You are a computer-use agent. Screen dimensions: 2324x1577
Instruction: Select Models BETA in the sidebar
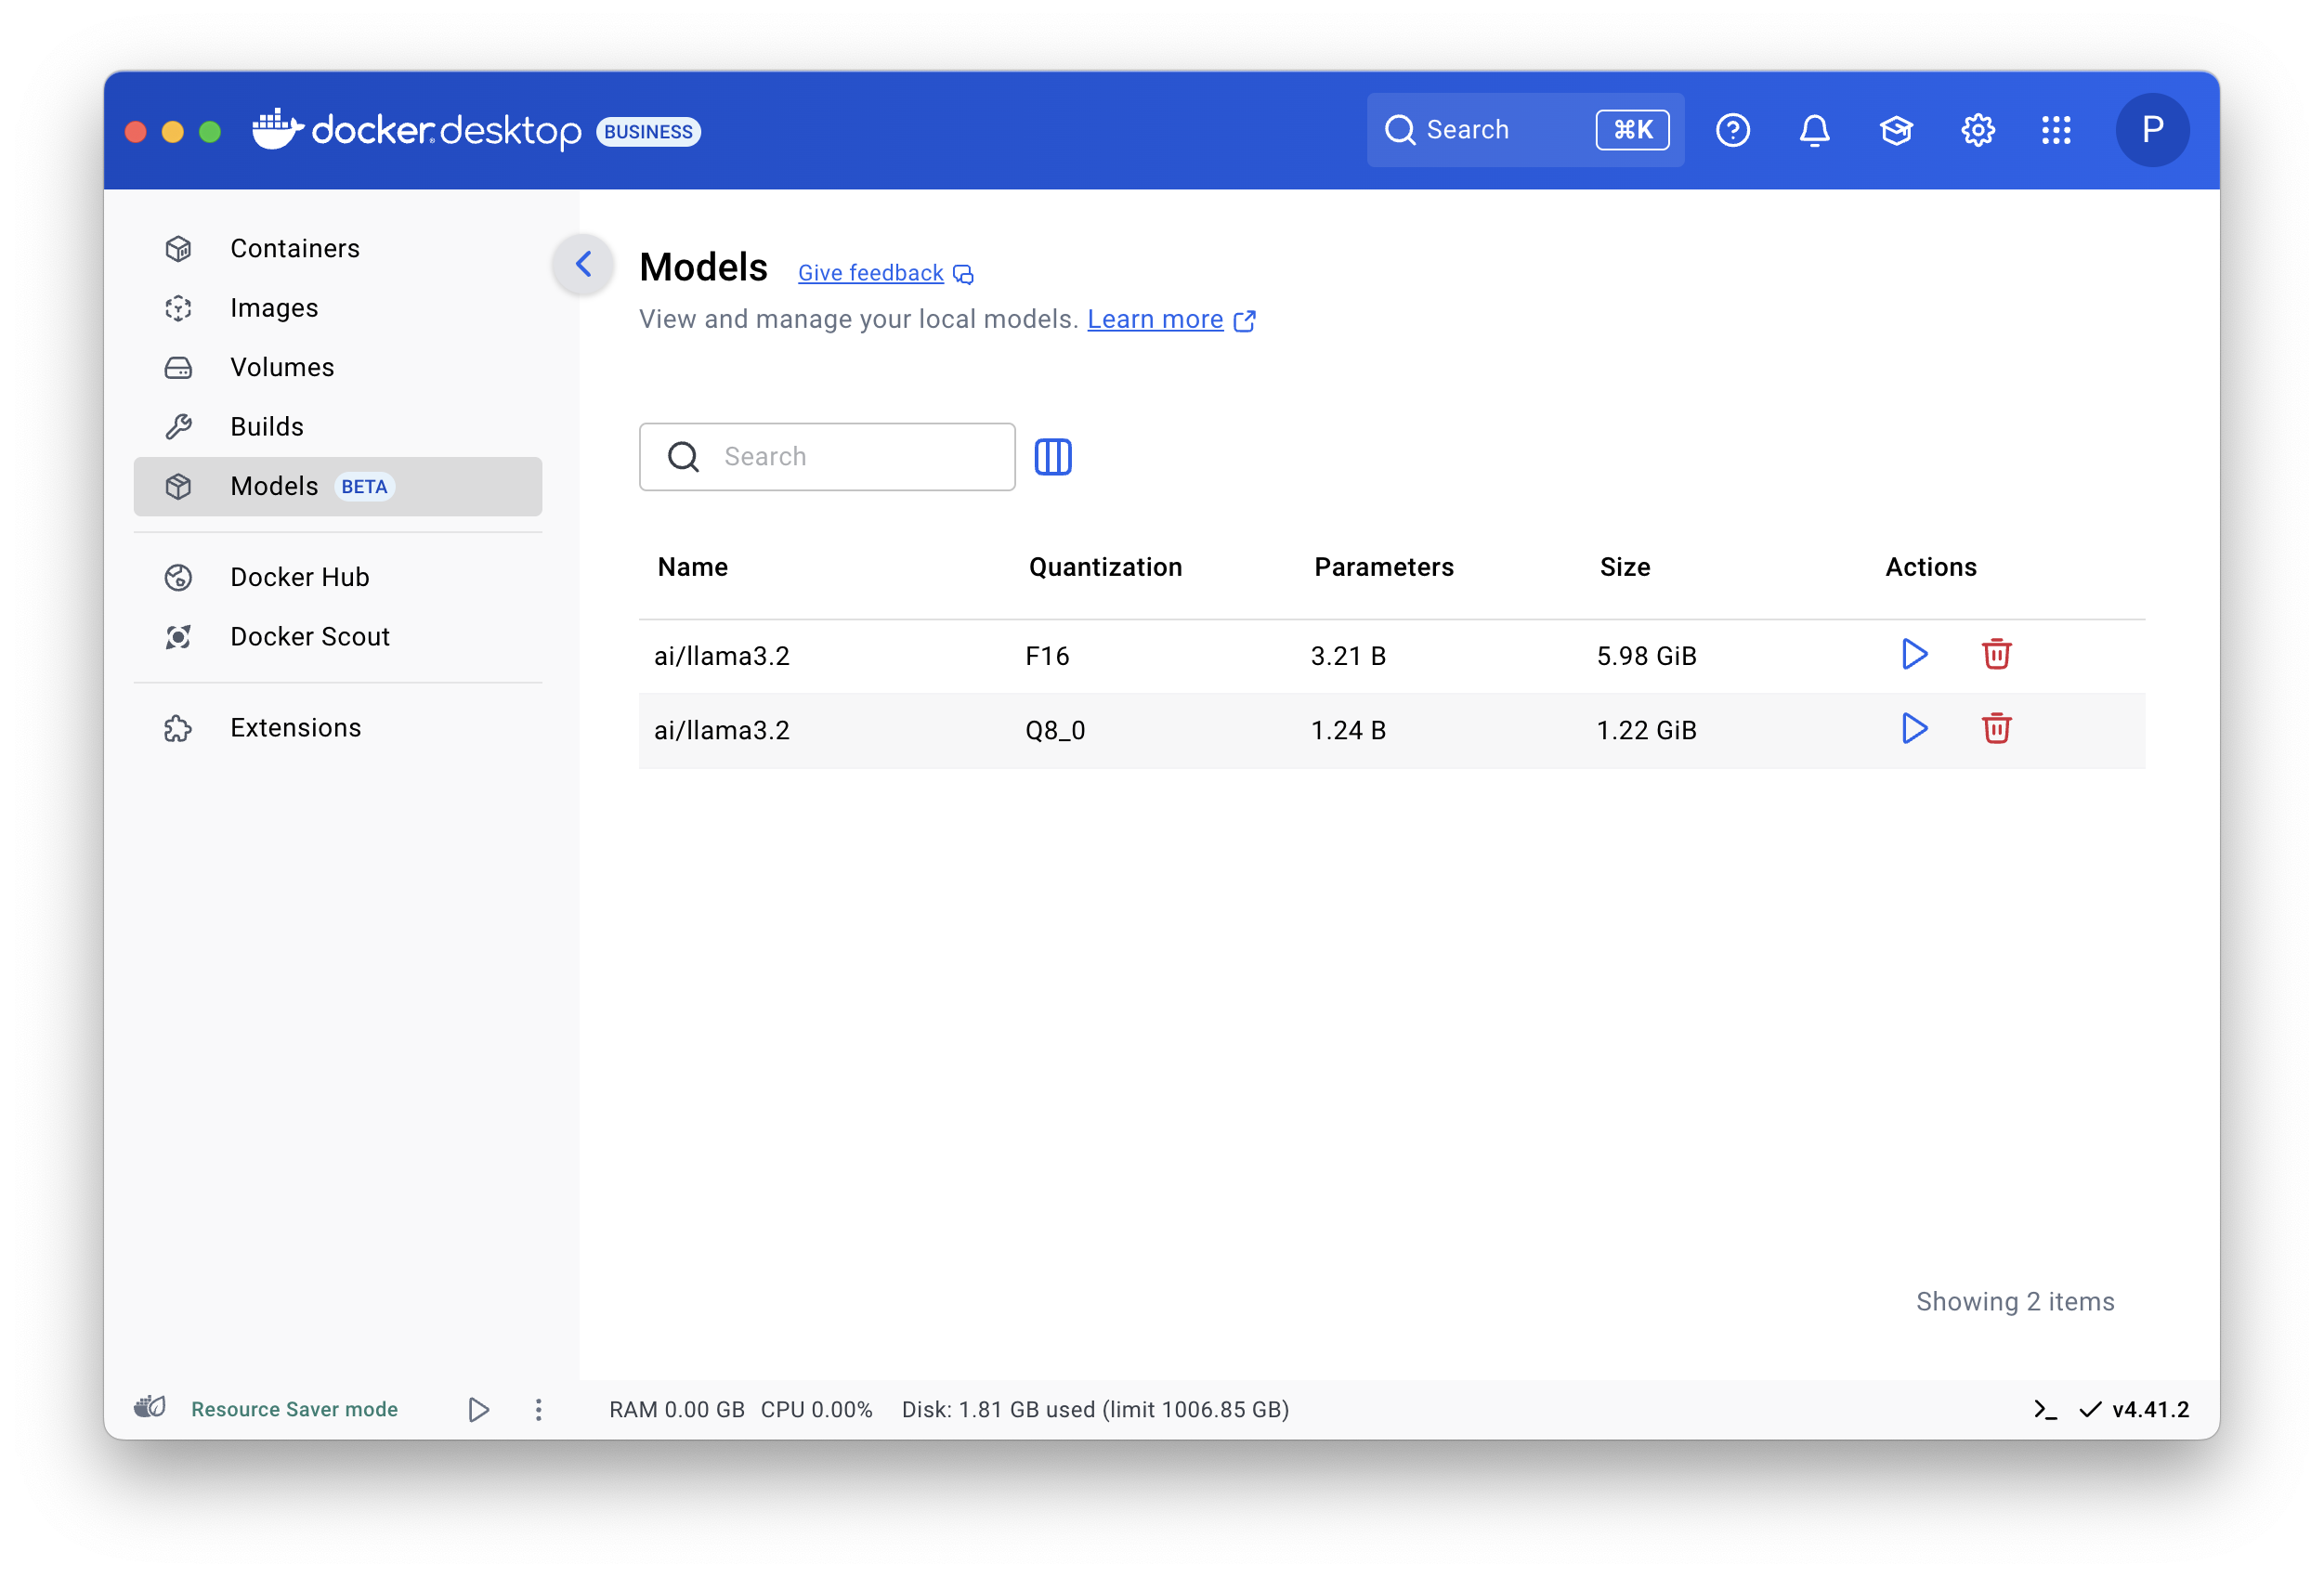(x=337, y=486)
